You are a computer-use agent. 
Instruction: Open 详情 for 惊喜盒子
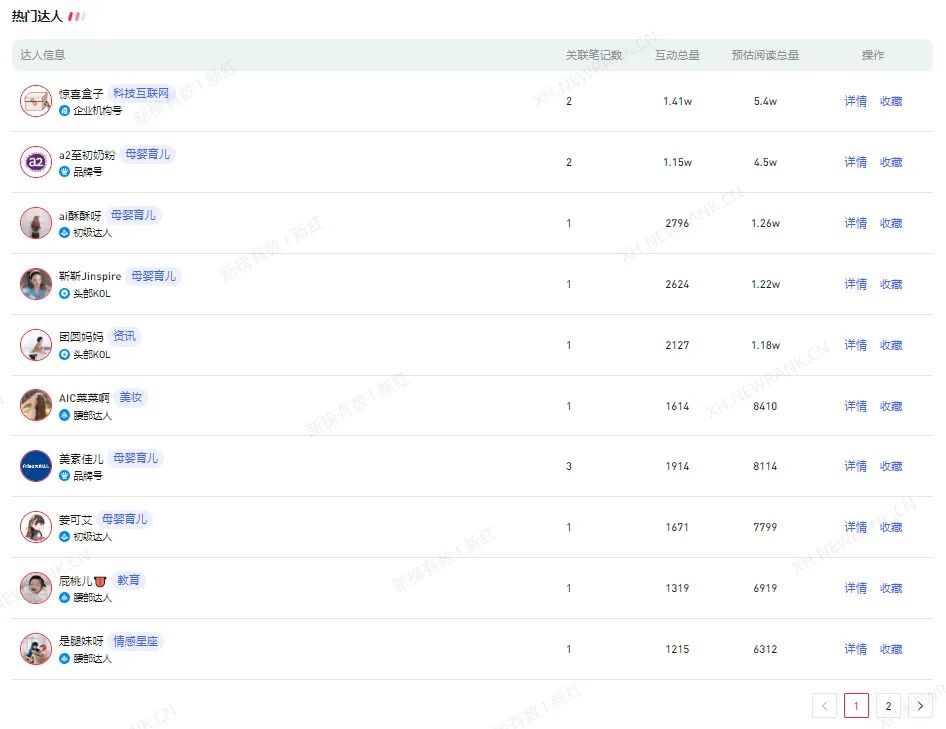pos(855,101)
